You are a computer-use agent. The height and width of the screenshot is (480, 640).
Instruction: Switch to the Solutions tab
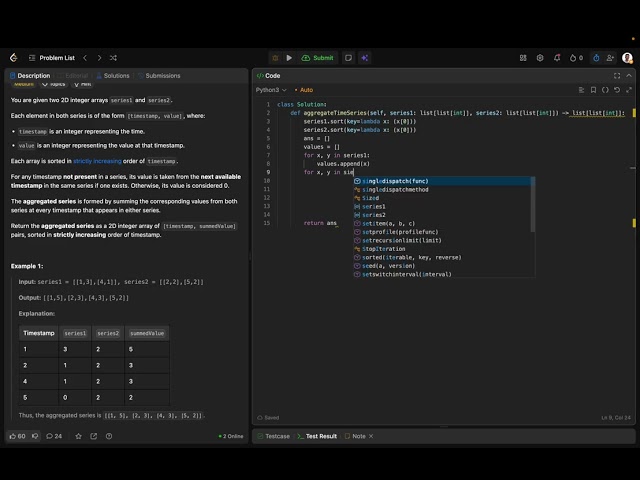coord(113,76)
